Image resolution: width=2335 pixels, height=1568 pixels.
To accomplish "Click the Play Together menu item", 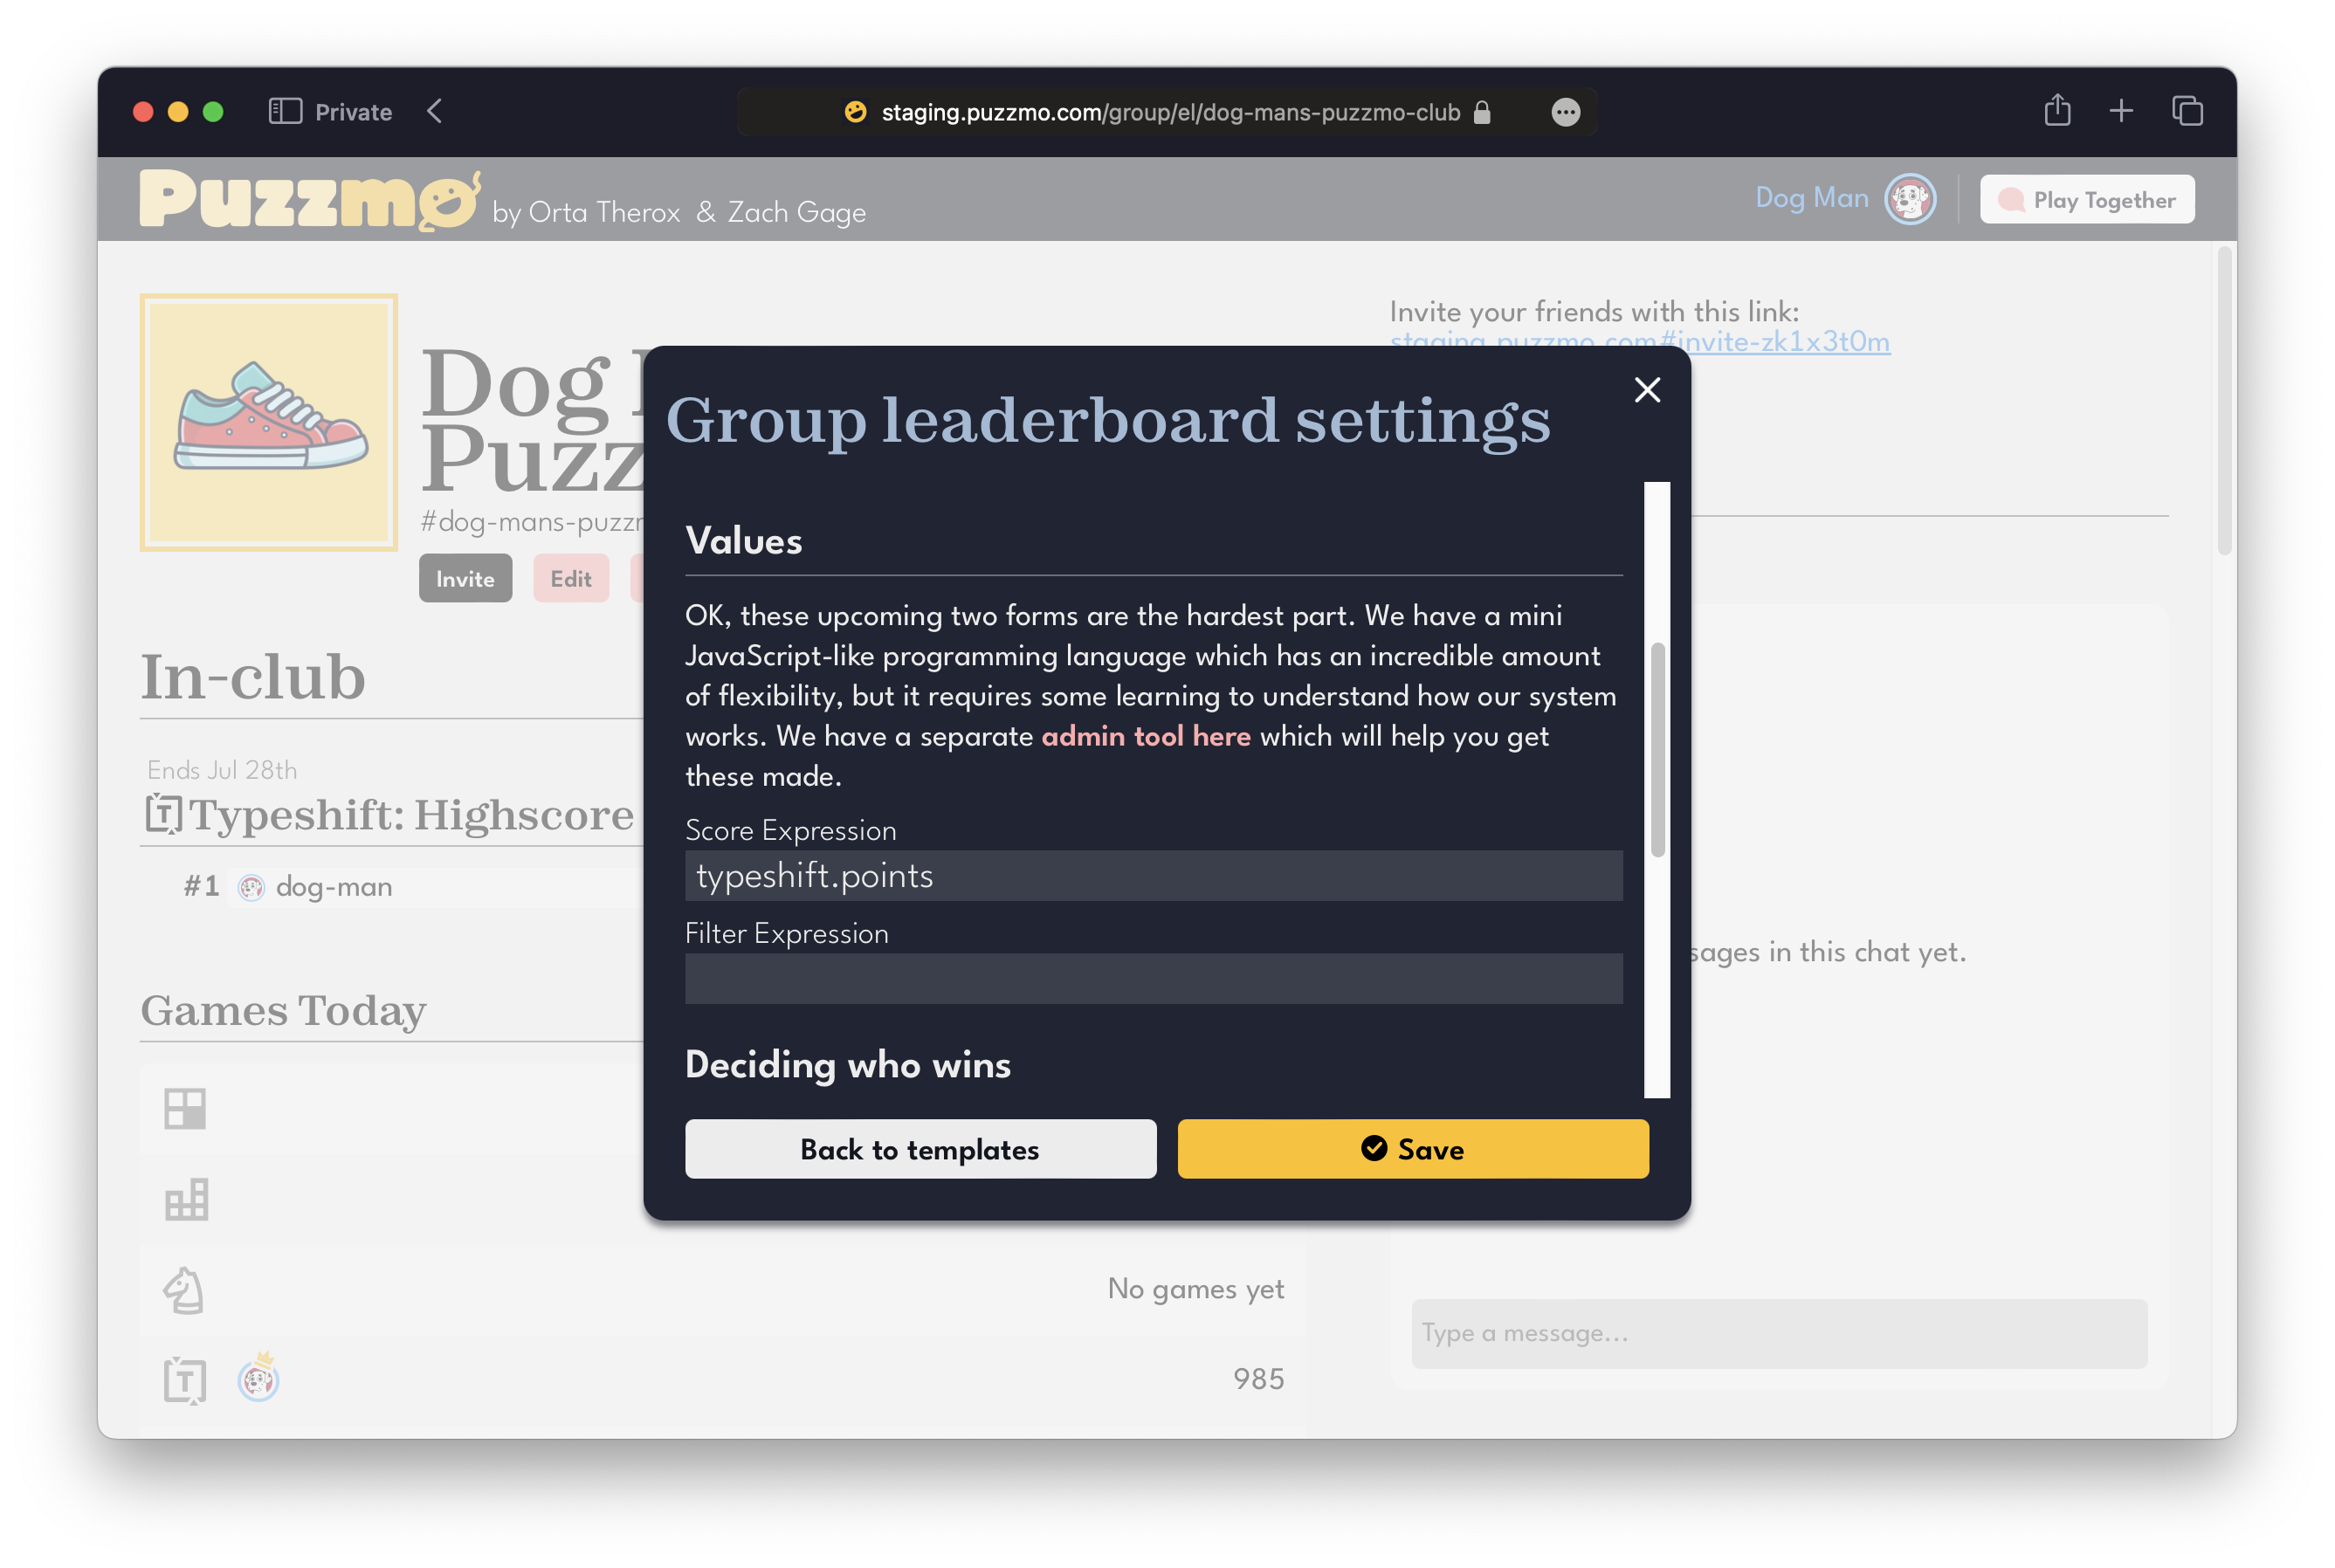I will (2086, 199).
